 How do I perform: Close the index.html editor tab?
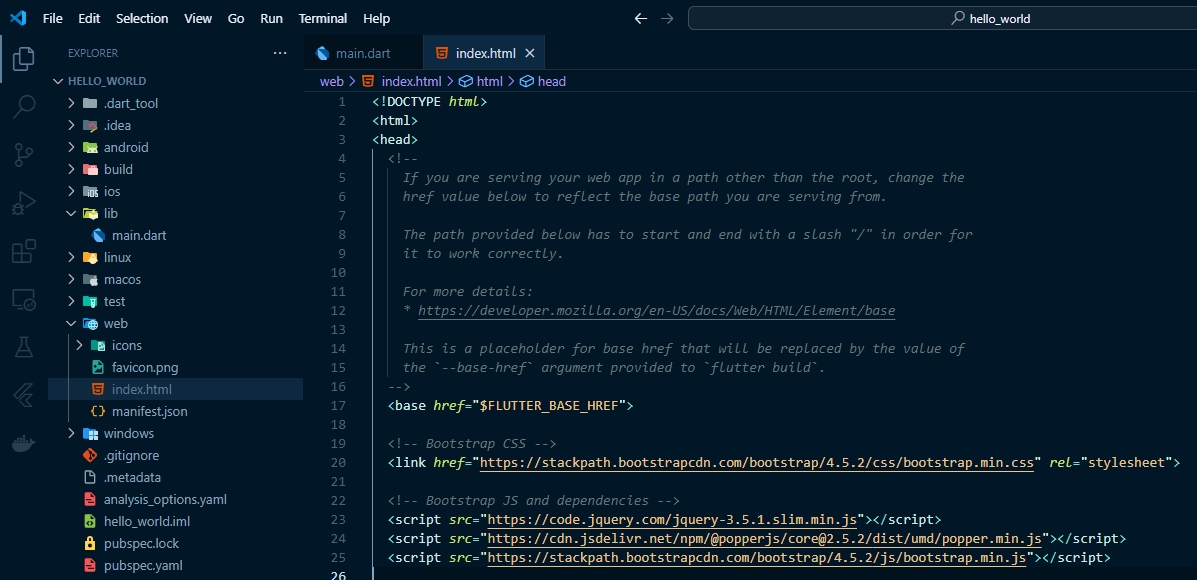[x=530, y=53]
